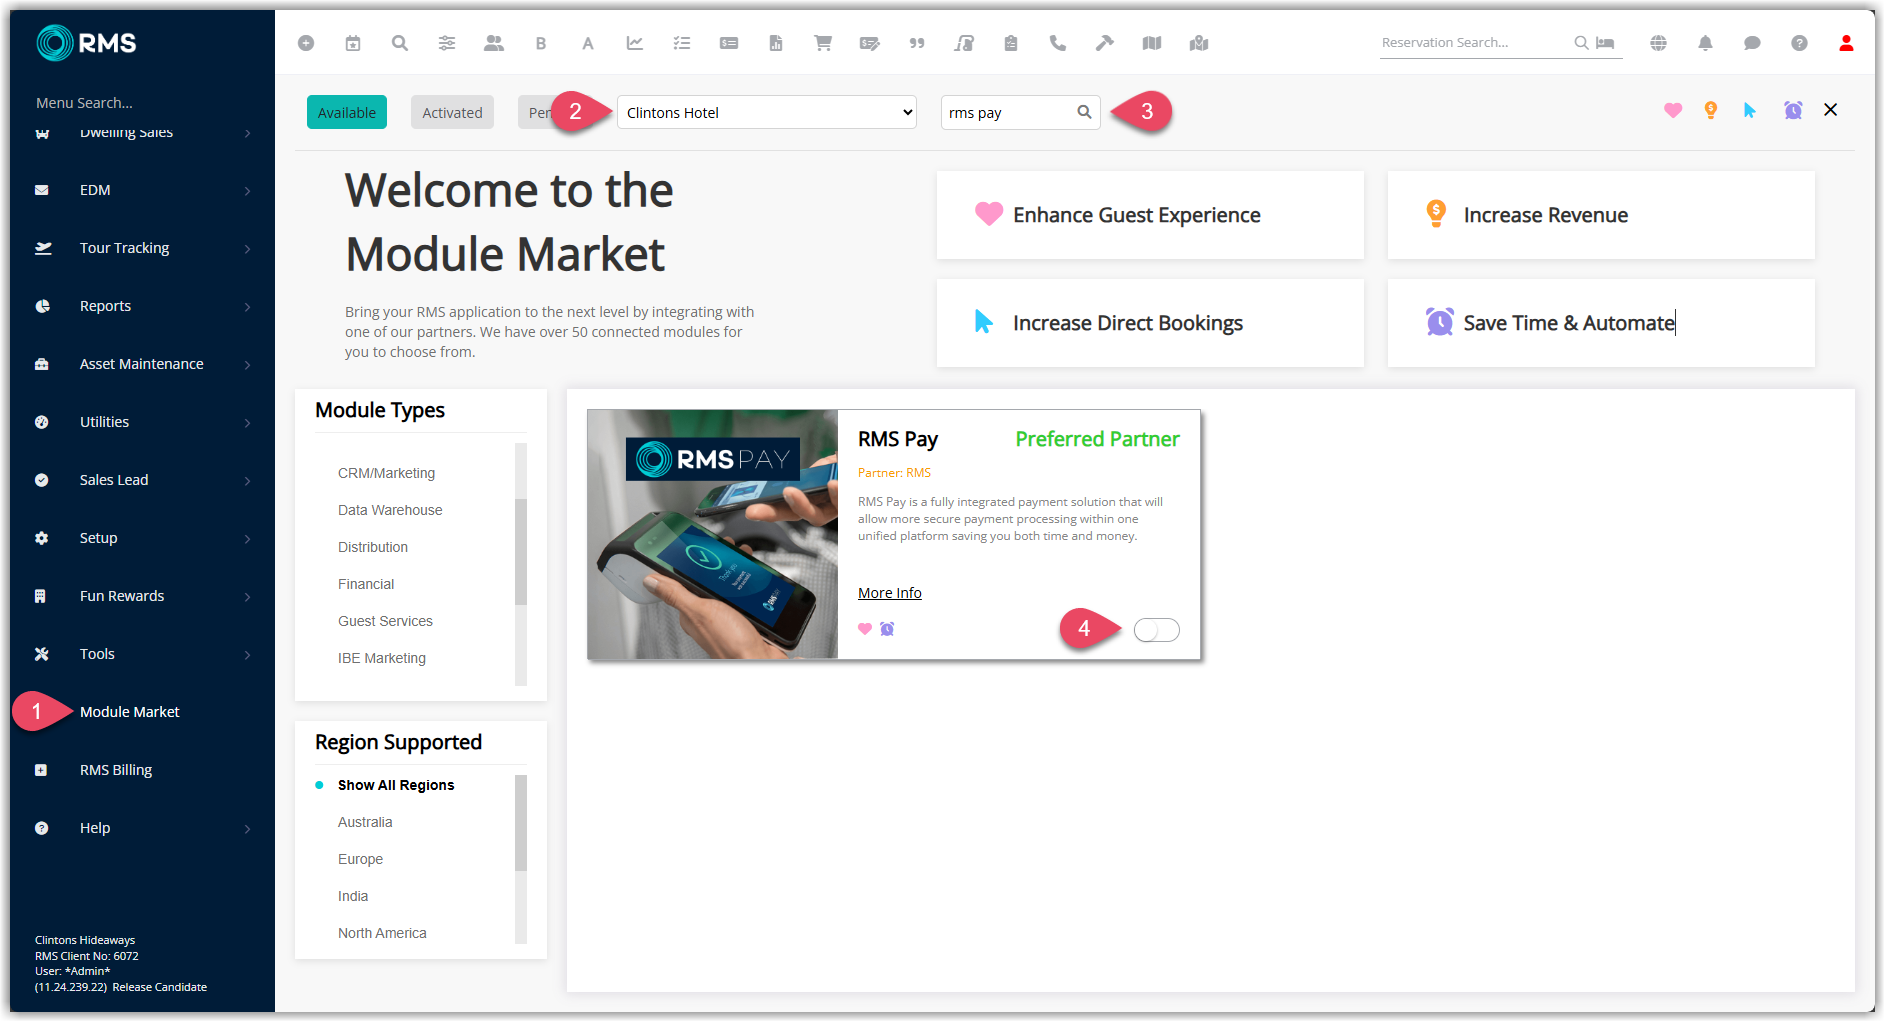1885x1022 pixels.
Task: Click the Increase Revenue card
Action: click(1601, 215)
